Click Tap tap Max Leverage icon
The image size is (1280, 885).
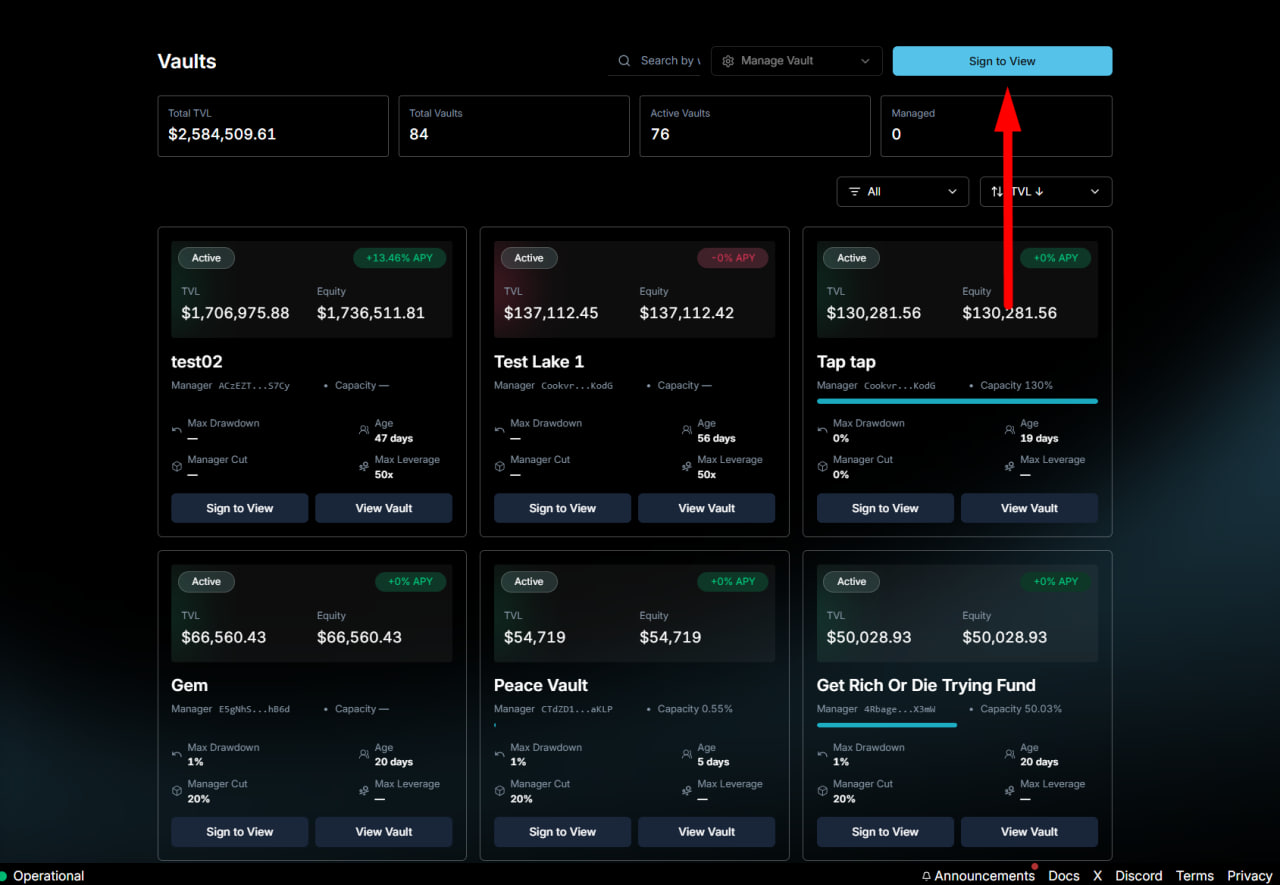[x=1010, y=467]
